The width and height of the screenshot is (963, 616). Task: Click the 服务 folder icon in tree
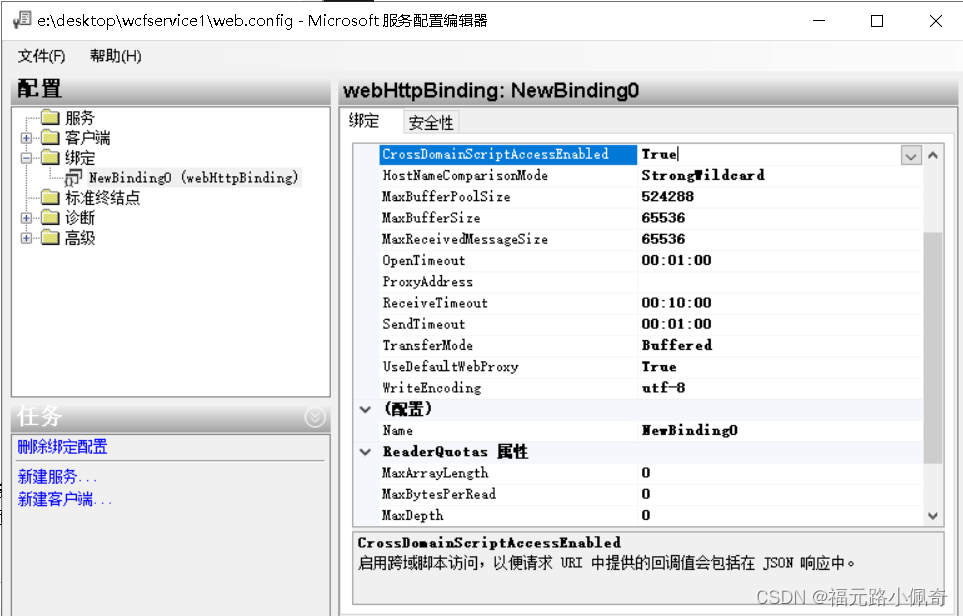(x=51, y=119)
